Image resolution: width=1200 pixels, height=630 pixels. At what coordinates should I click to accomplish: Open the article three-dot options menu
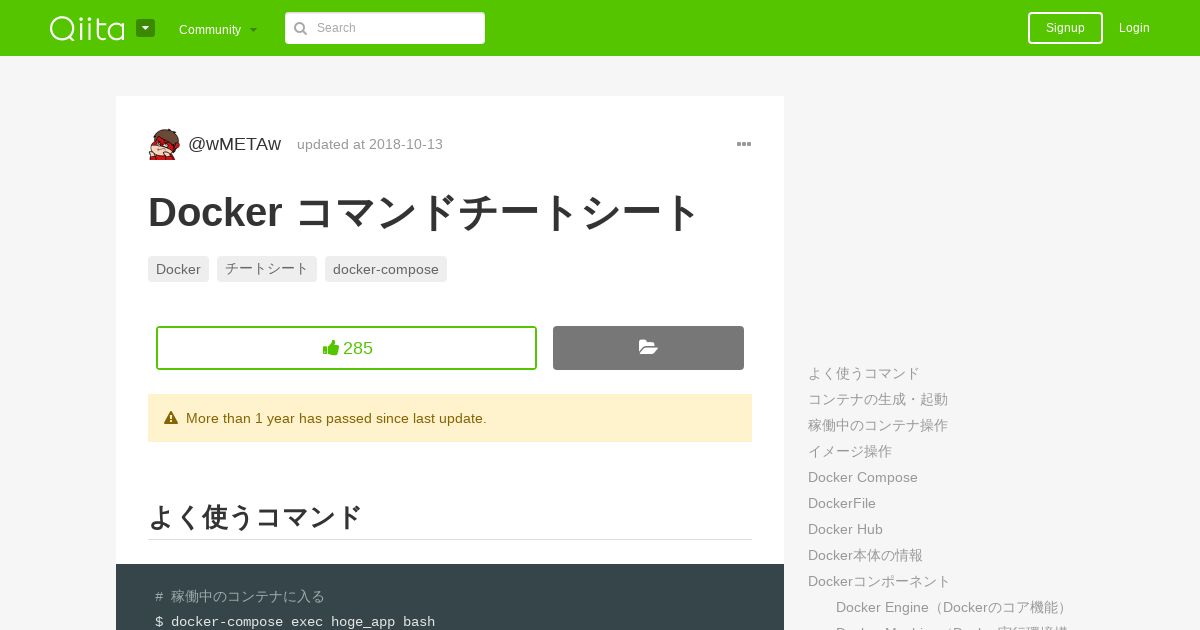(x=744, y=144)
